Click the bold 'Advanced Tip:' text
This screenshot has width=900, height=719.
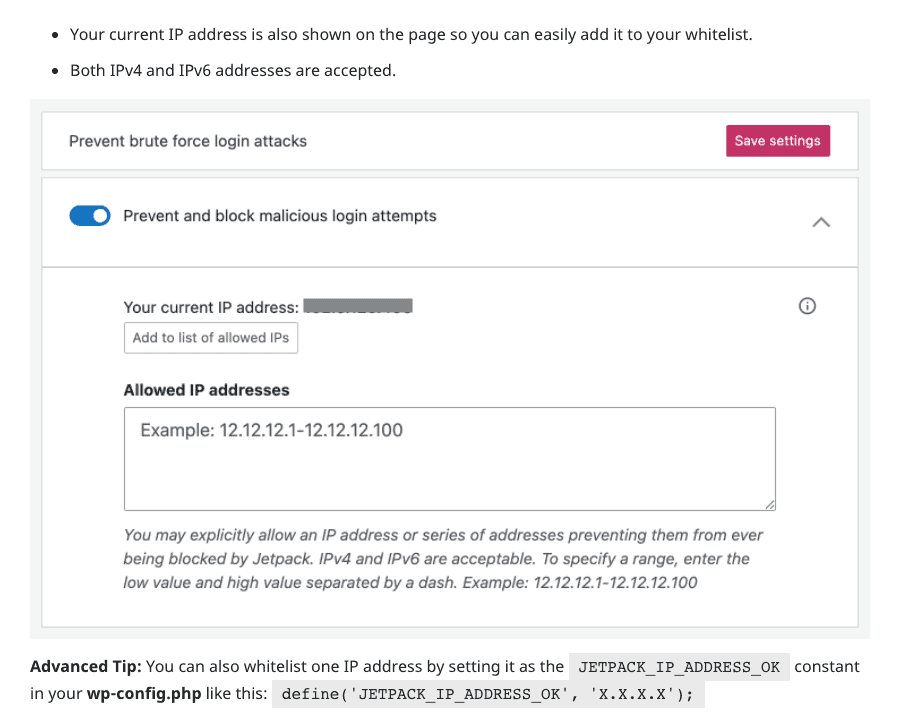tap(86, 667)
